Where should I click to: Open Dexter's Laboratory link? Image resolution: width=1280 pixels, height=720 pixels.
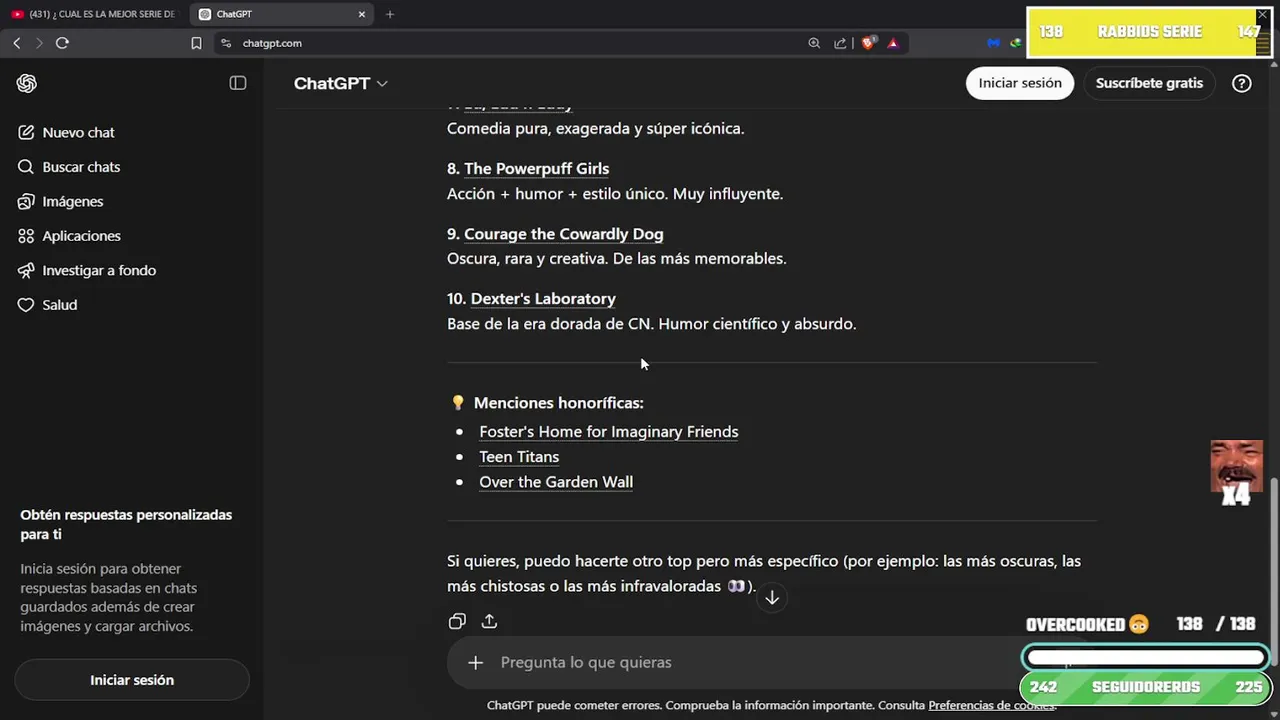click(543, 299)
